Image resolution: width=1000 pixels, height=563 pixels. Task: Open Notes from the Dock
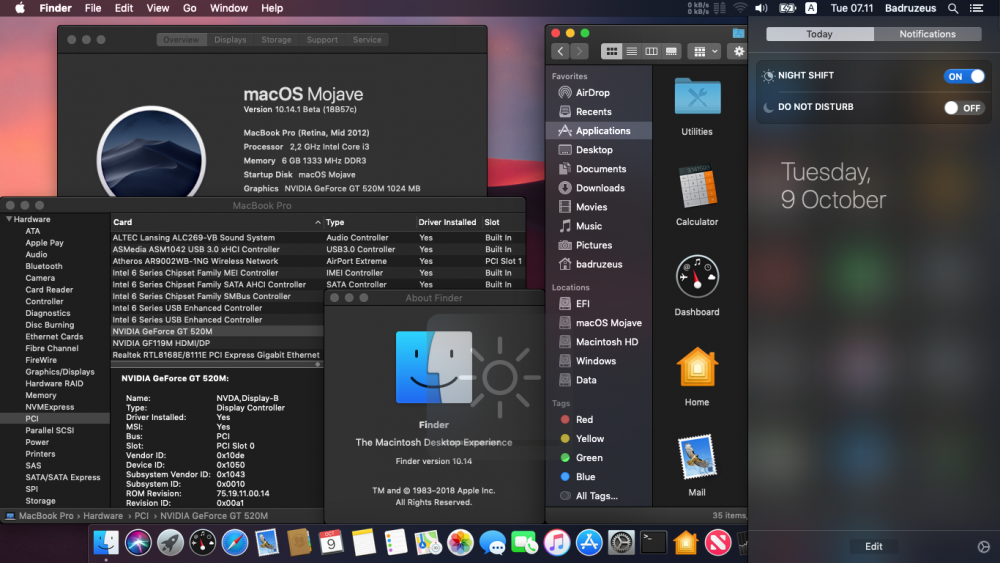point(364,543)
